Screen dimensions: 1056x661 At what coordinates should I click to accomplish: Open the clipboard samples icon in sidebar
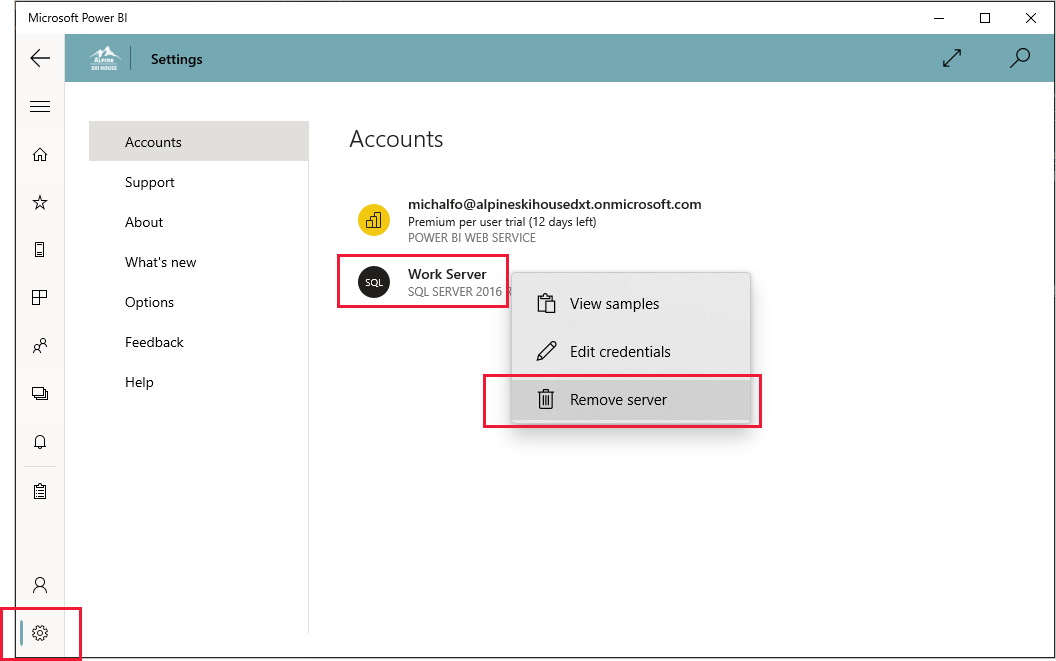click(x=40, y=491)
